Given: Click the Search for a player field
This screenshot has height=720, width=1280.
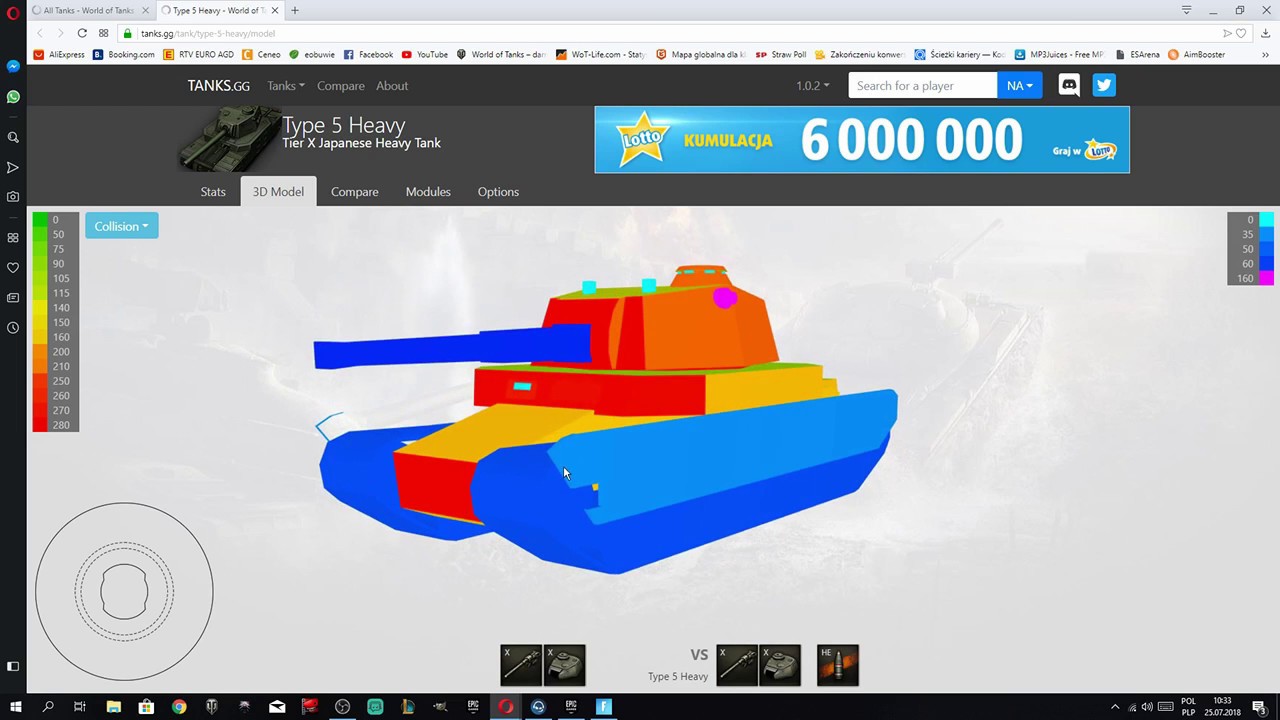Looking at the screenshot, I should tap(923, 85).
